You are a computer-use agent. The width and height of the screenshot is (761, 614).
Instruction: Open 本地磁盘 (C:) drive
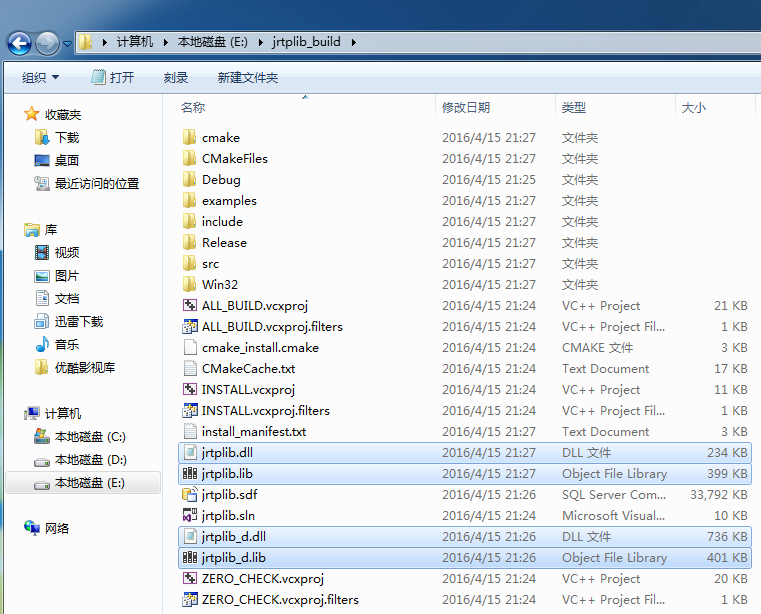pos(80,436)
